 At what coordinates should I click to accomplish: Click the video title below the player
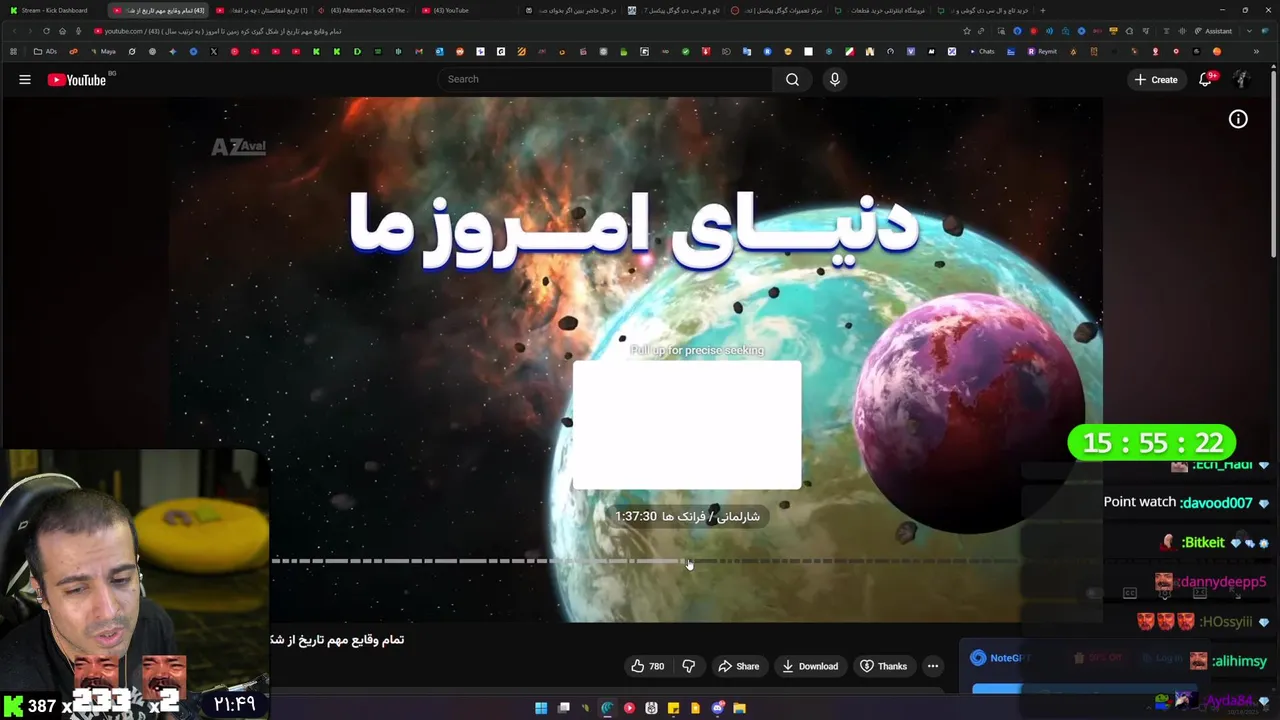[x=337, y=639]
